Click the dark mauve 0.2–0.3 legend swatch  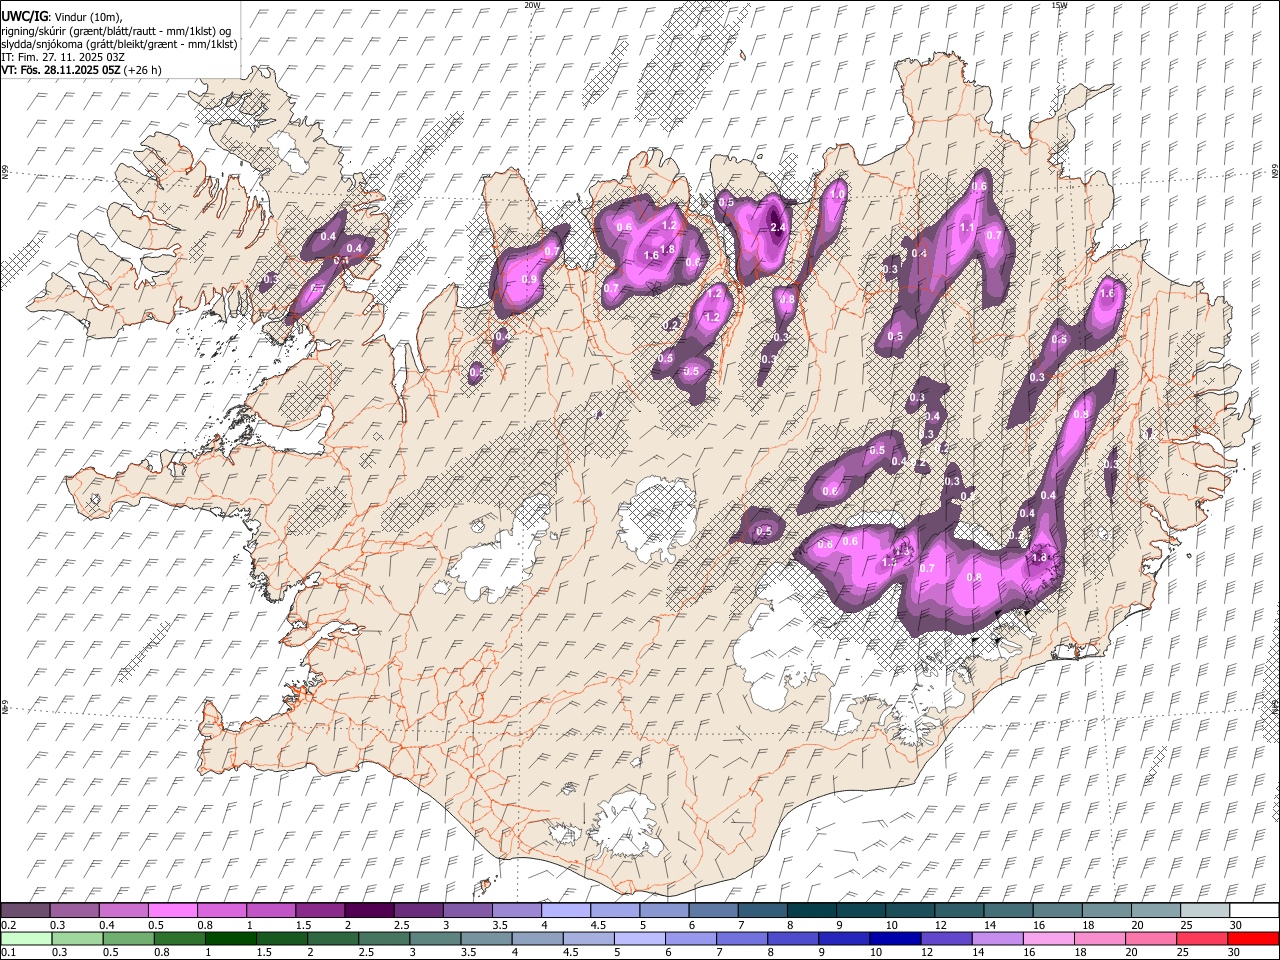[x=25, y=910]
